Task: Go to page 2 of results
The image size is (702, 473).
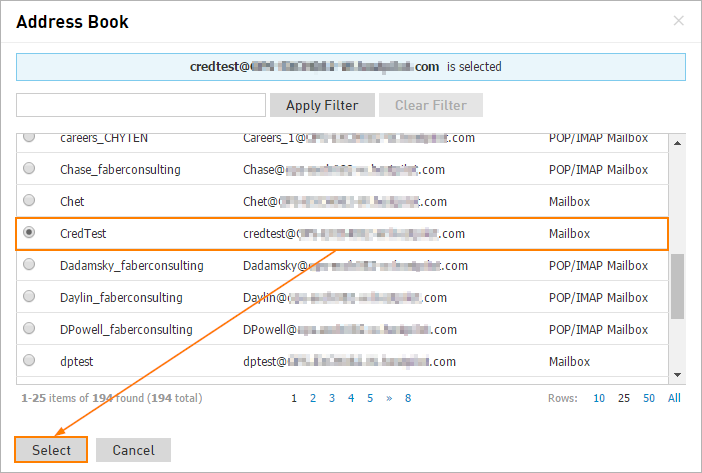Action: point(313,398)
